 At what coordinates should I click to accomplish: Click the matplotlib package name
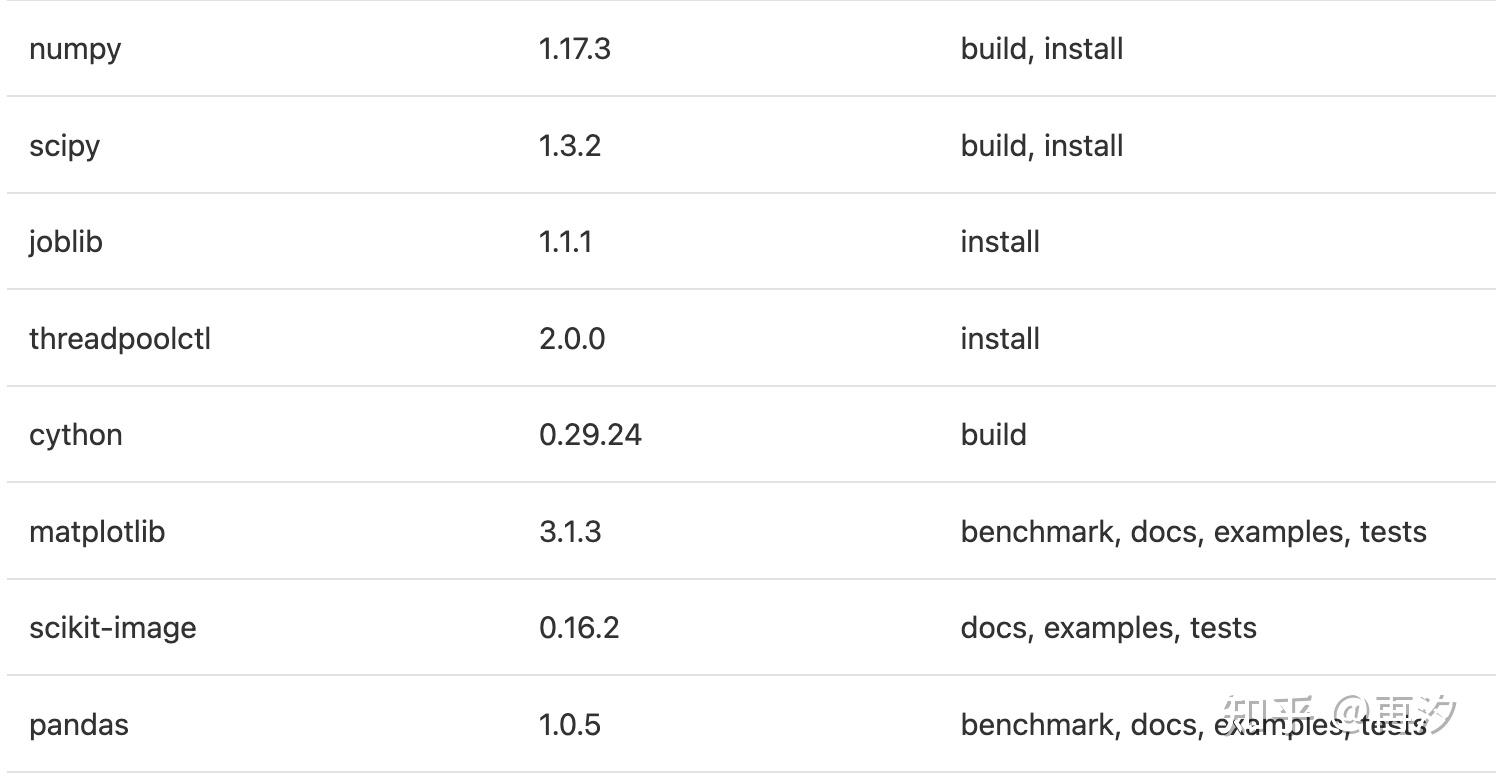[x=97, y=532]
